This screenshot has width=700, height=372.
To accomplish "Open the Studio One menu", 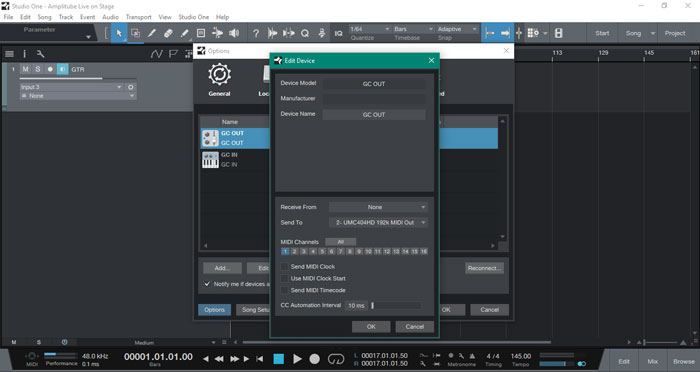I will [x=193, y=17].
